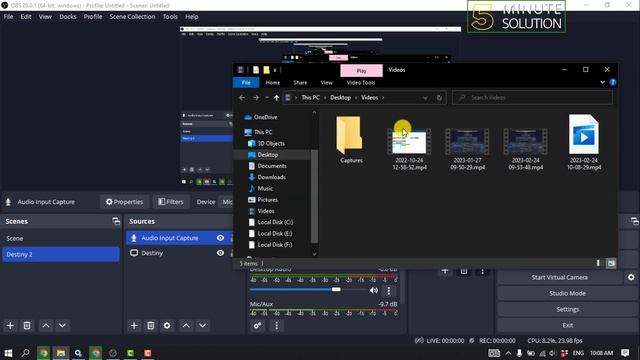
Task: Toggle visibility of Destiny source
Action: [220, 253]
